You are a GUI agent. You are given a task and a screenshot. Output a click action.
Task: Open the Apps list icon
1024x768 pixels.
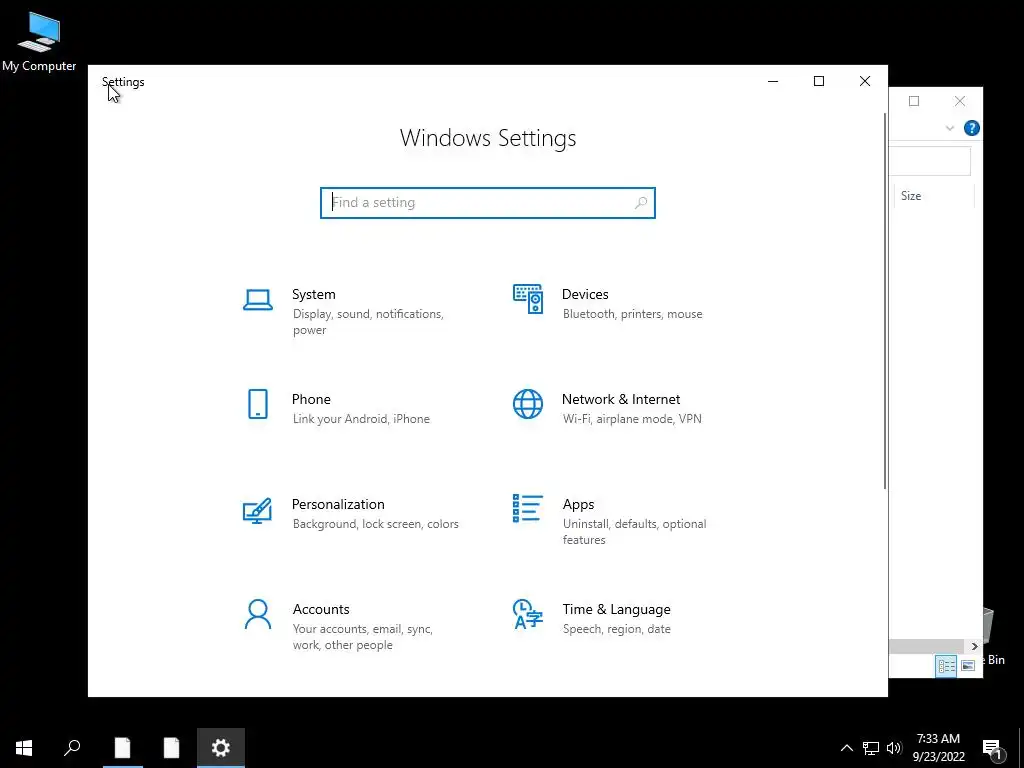point(528,508)
